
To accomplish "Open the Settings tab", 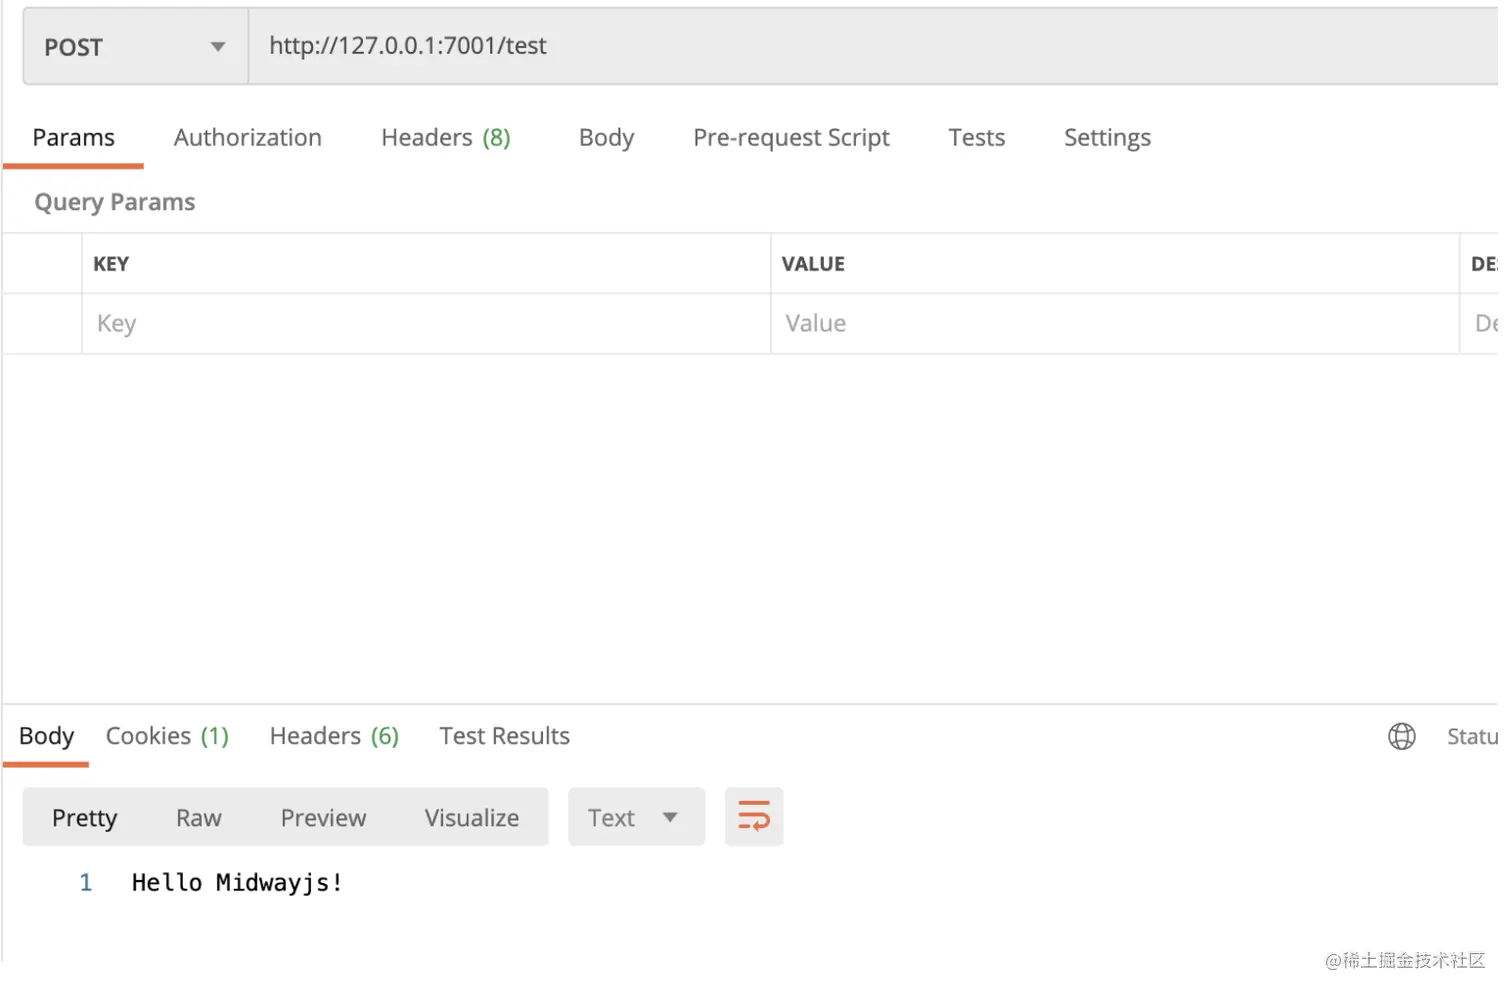I will point(1107,138).
